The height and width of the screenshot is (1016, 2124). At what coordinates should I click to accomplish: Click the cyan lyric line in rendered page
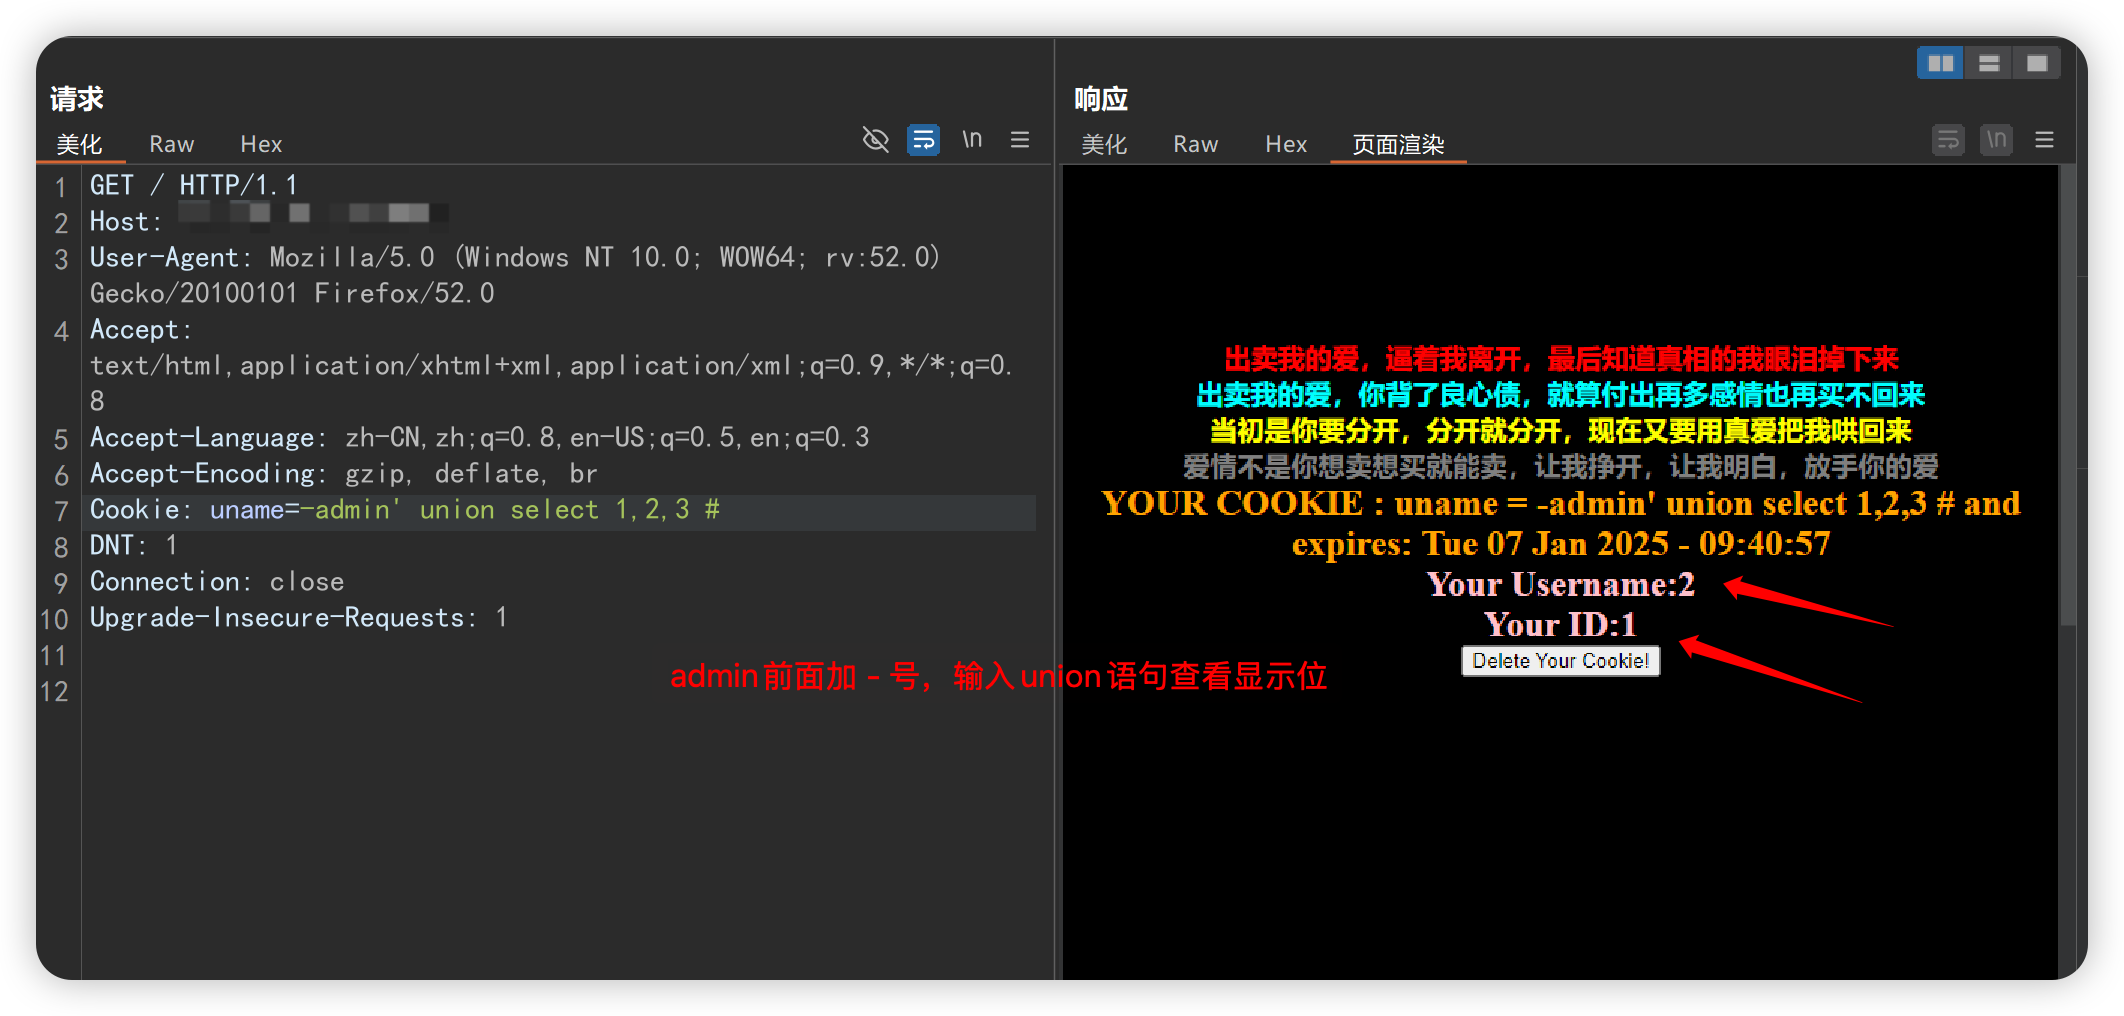click(x=1560, y=395)
